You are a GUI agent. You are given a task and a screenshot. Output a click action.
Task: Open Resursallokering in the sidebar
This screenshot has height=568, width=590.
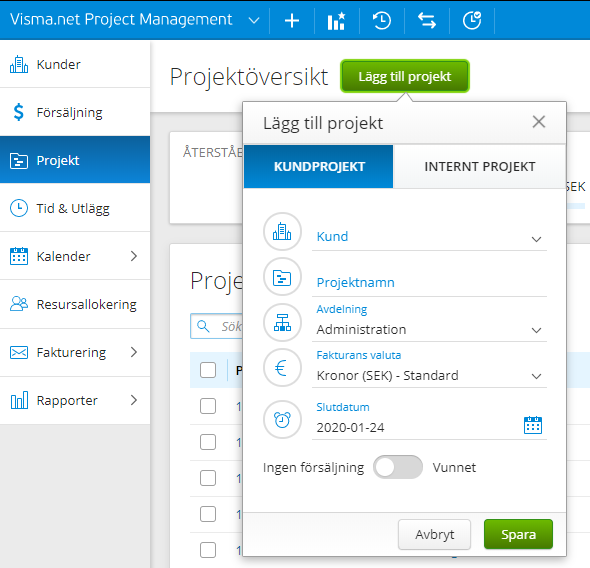[75, 304]
